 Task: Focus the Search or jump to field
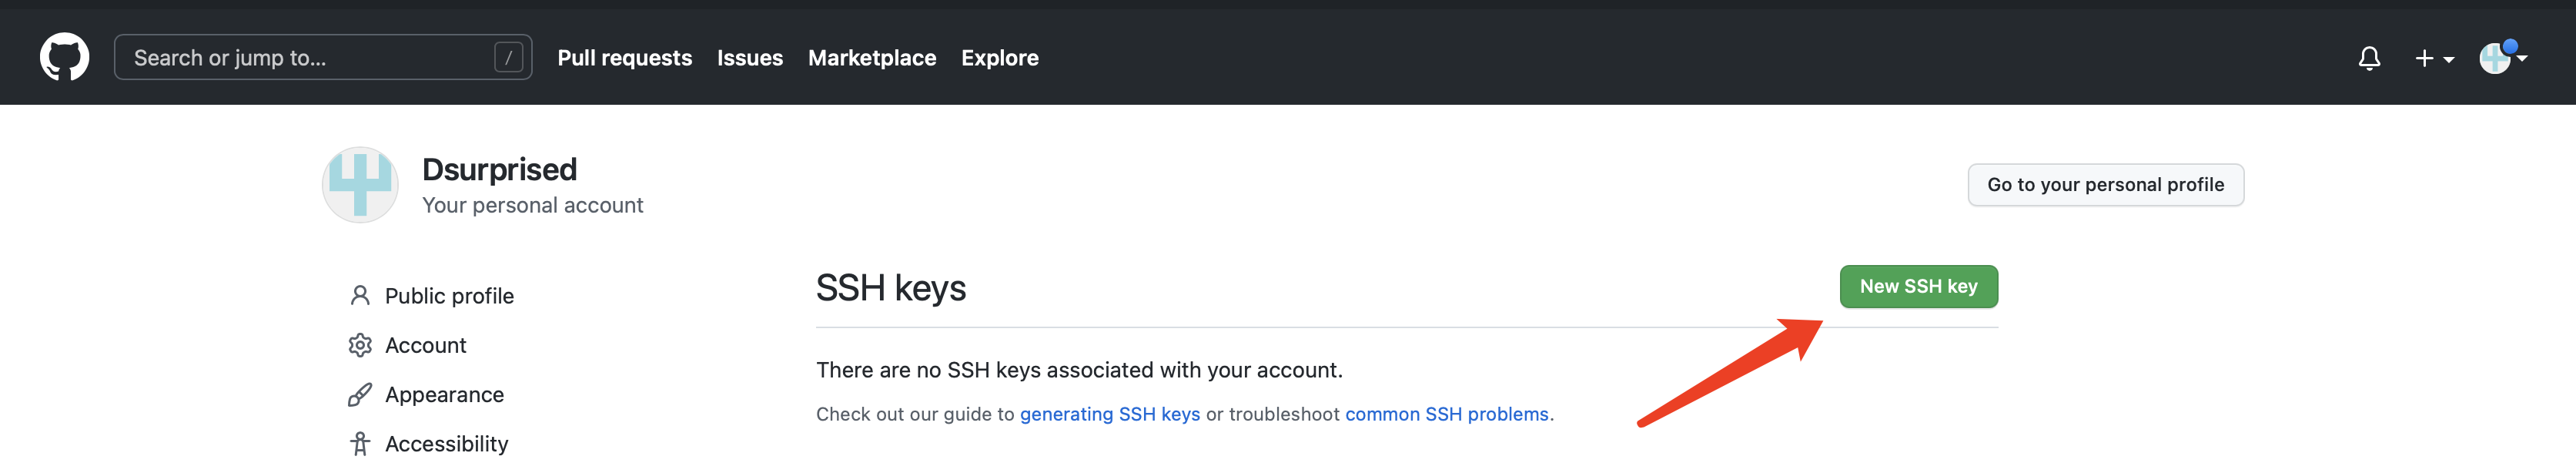(x=300, y=58)
